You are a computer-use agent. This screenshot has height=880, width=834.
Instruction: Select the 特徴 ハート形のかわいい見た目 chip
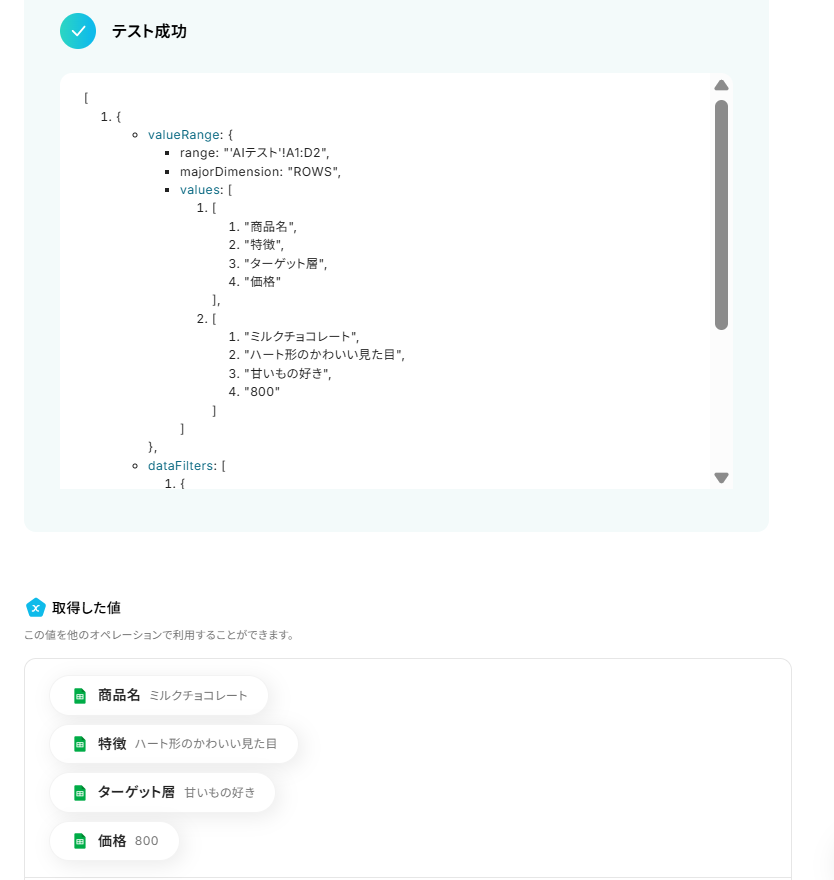pos(174,744)
